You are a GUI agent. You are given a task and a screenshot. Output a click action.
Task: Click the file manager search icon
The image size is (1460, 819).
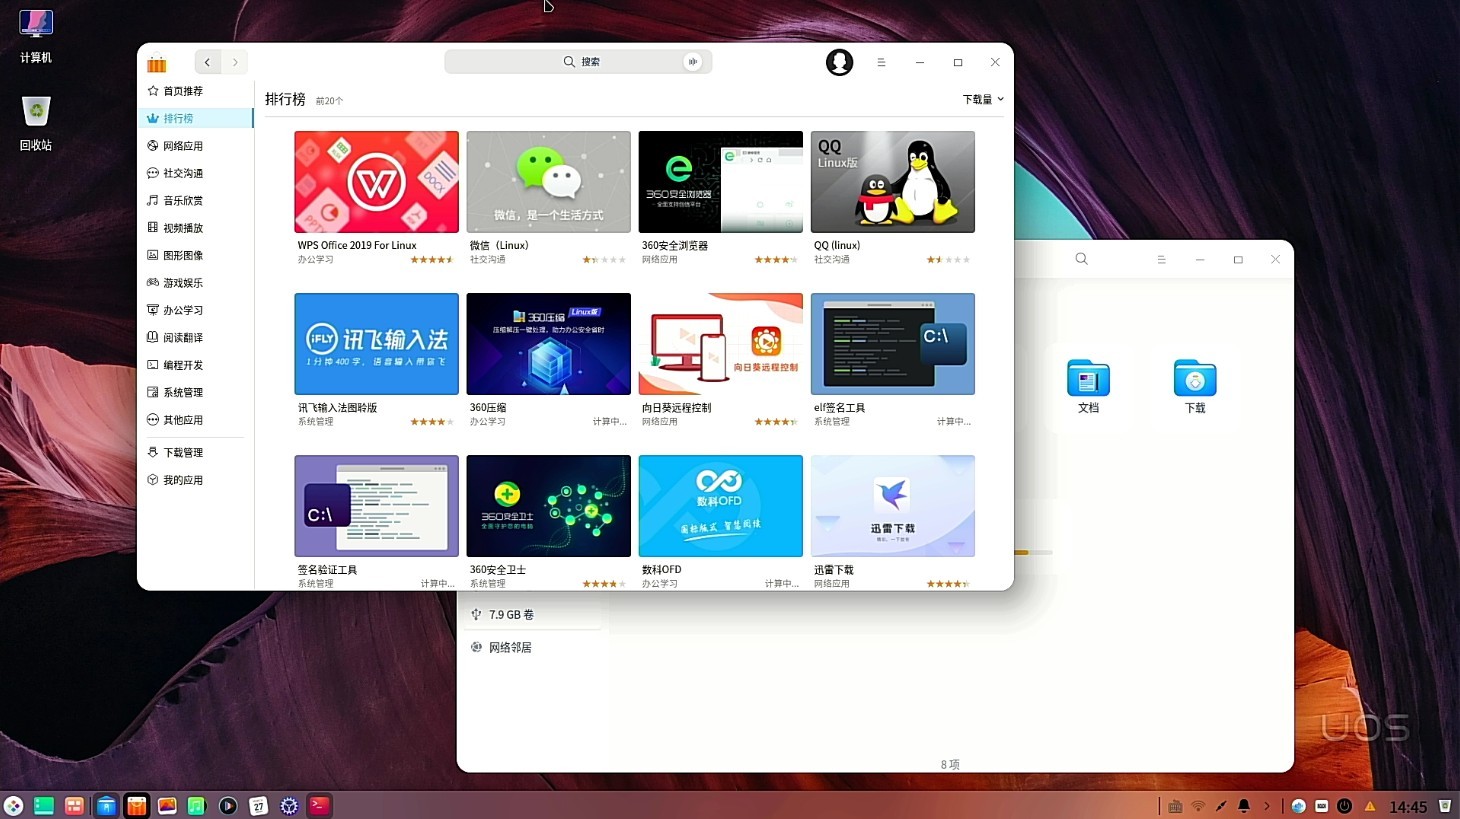[1081, 259]
